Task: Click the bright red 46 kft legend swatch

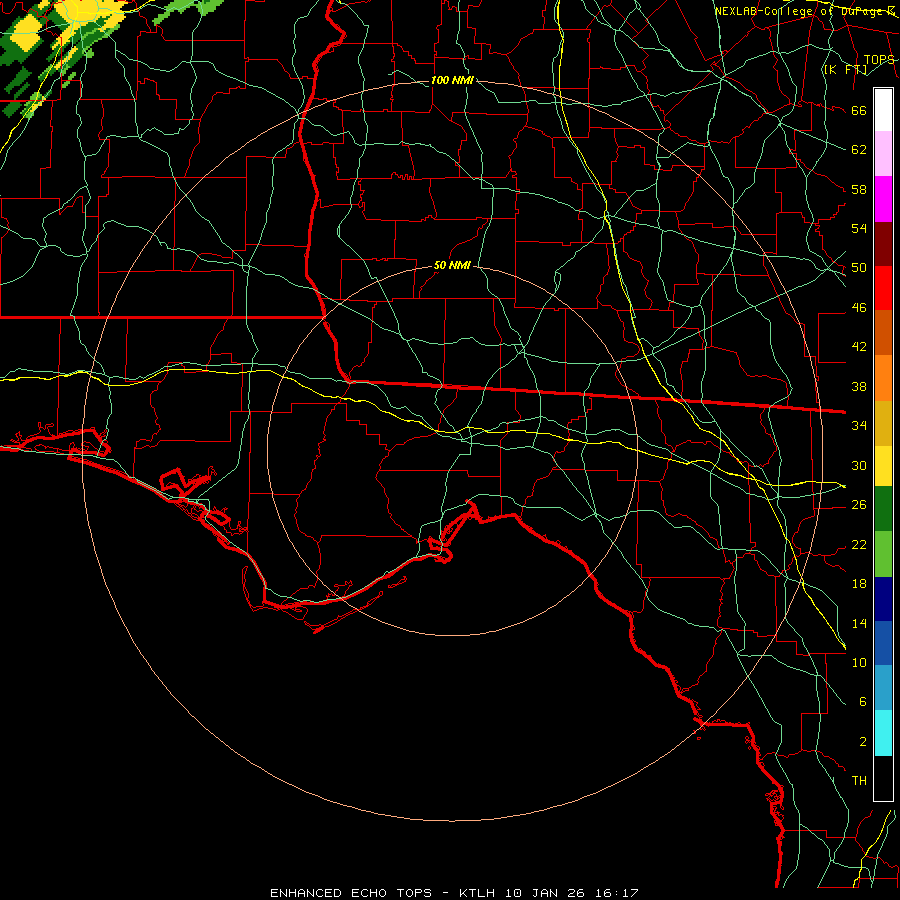Action: tap(883, 288)
